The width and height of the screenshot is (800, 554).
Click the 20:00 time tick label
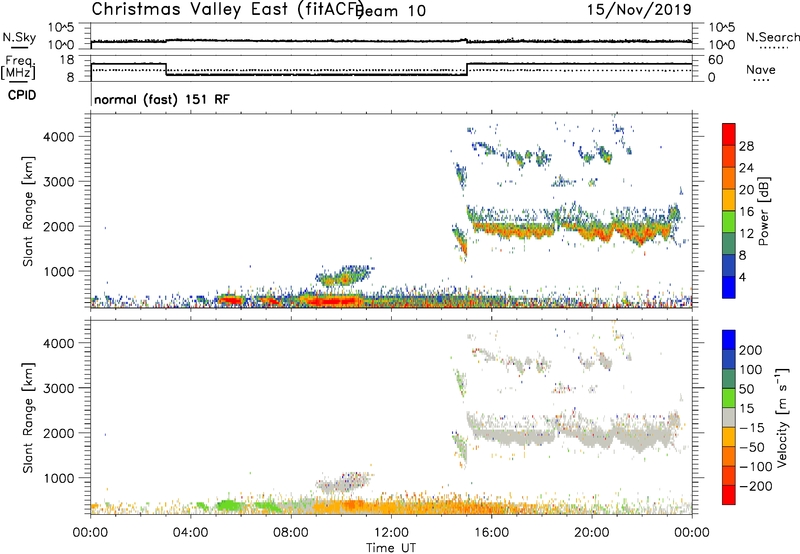point(591,533)
